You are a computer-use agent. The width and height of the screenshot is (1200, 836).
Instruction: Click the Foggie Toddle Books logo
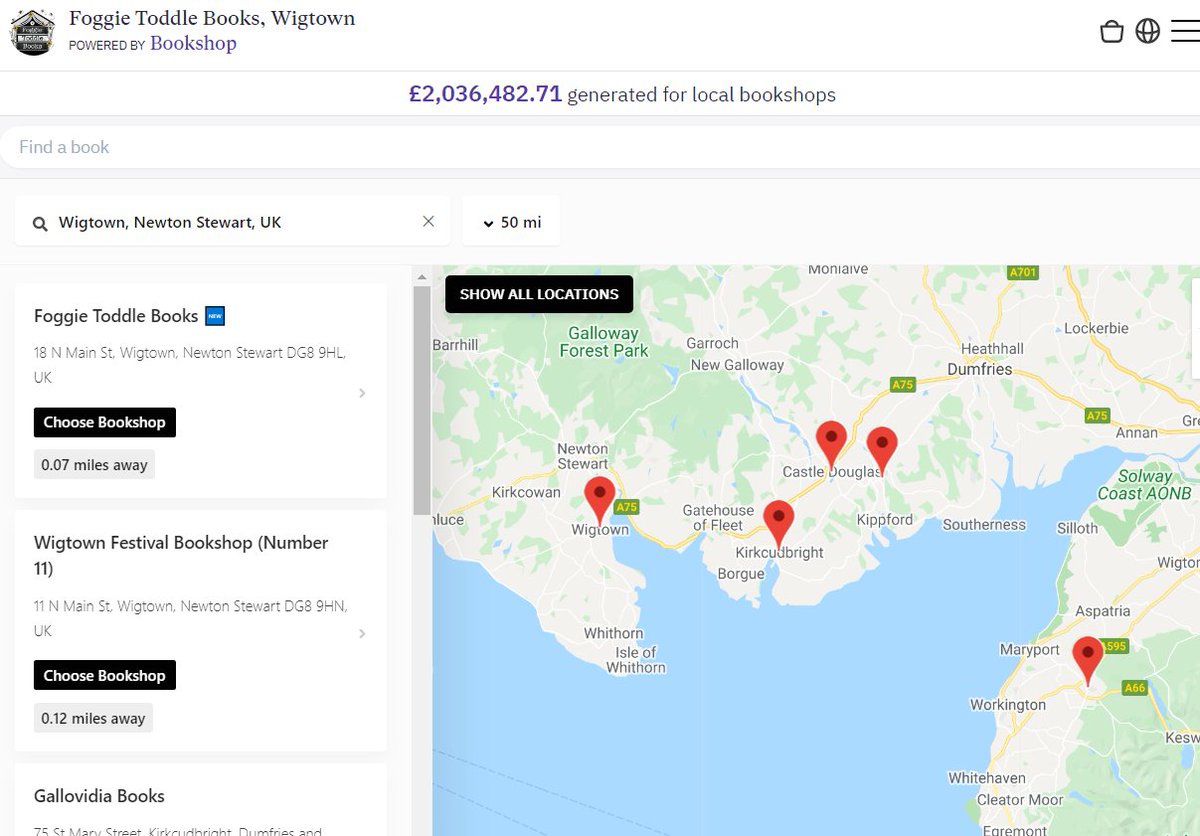tap(32, 31)
